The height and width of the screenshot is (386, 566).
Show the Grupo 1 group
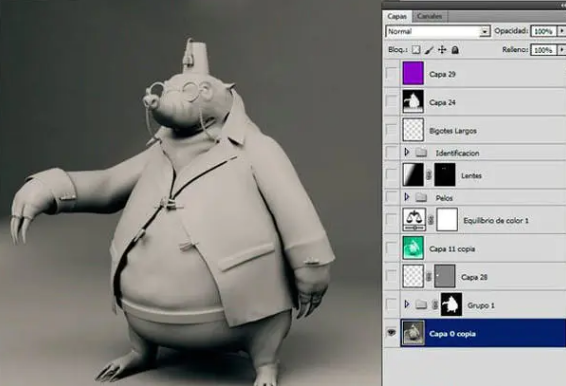pos(391,304)
